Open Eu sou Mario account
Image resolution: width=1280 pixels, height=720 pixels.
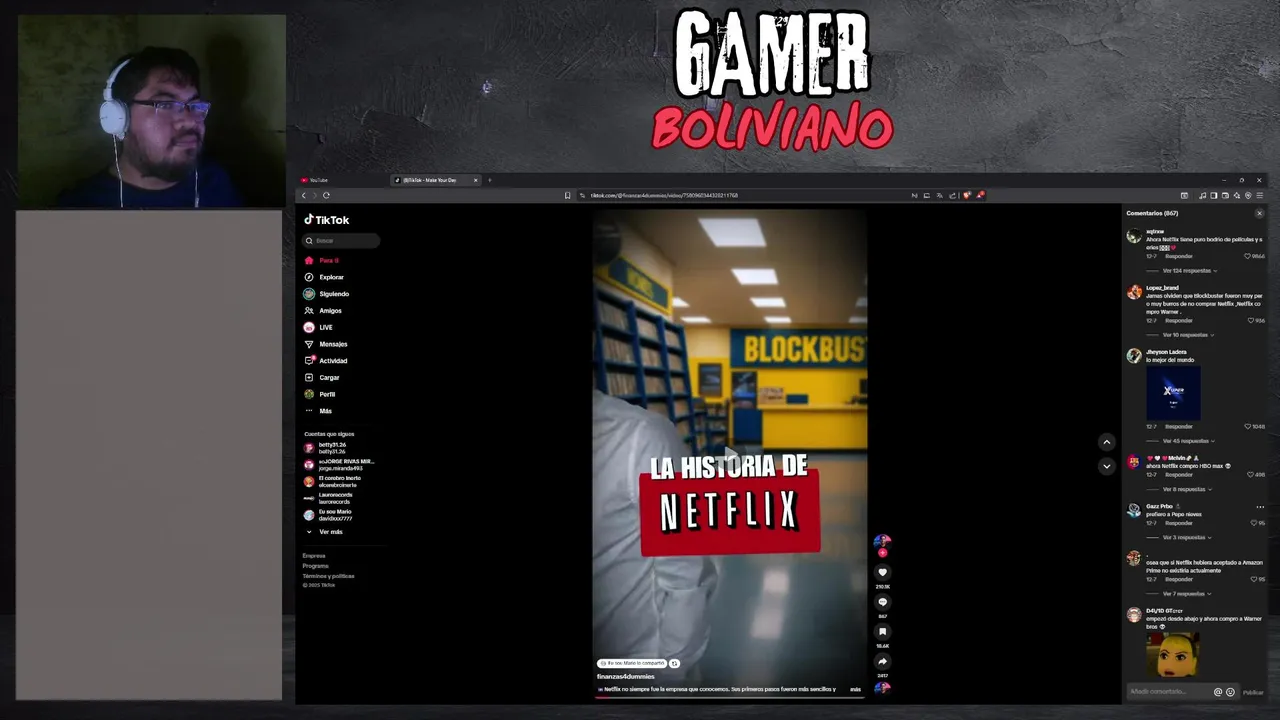coord(329,515)
